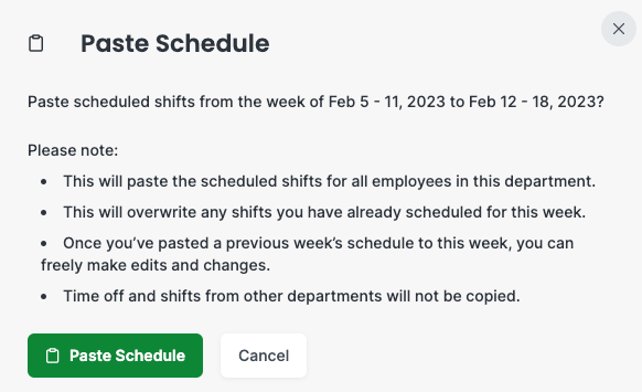The width and height of the screenshot is (642, 392).
Task: Click the bullet dot before the overwrite note
Action: 44,213
